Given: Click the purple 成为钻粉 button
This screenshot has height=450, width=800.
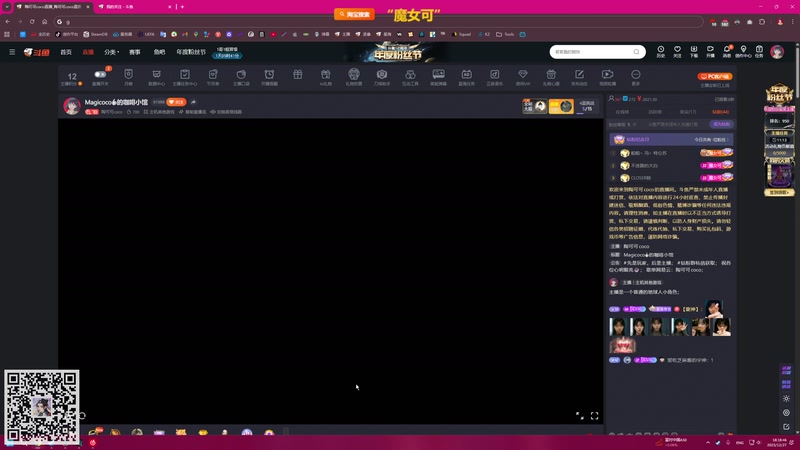Looking at the screenshot, I should coord(721,124).
